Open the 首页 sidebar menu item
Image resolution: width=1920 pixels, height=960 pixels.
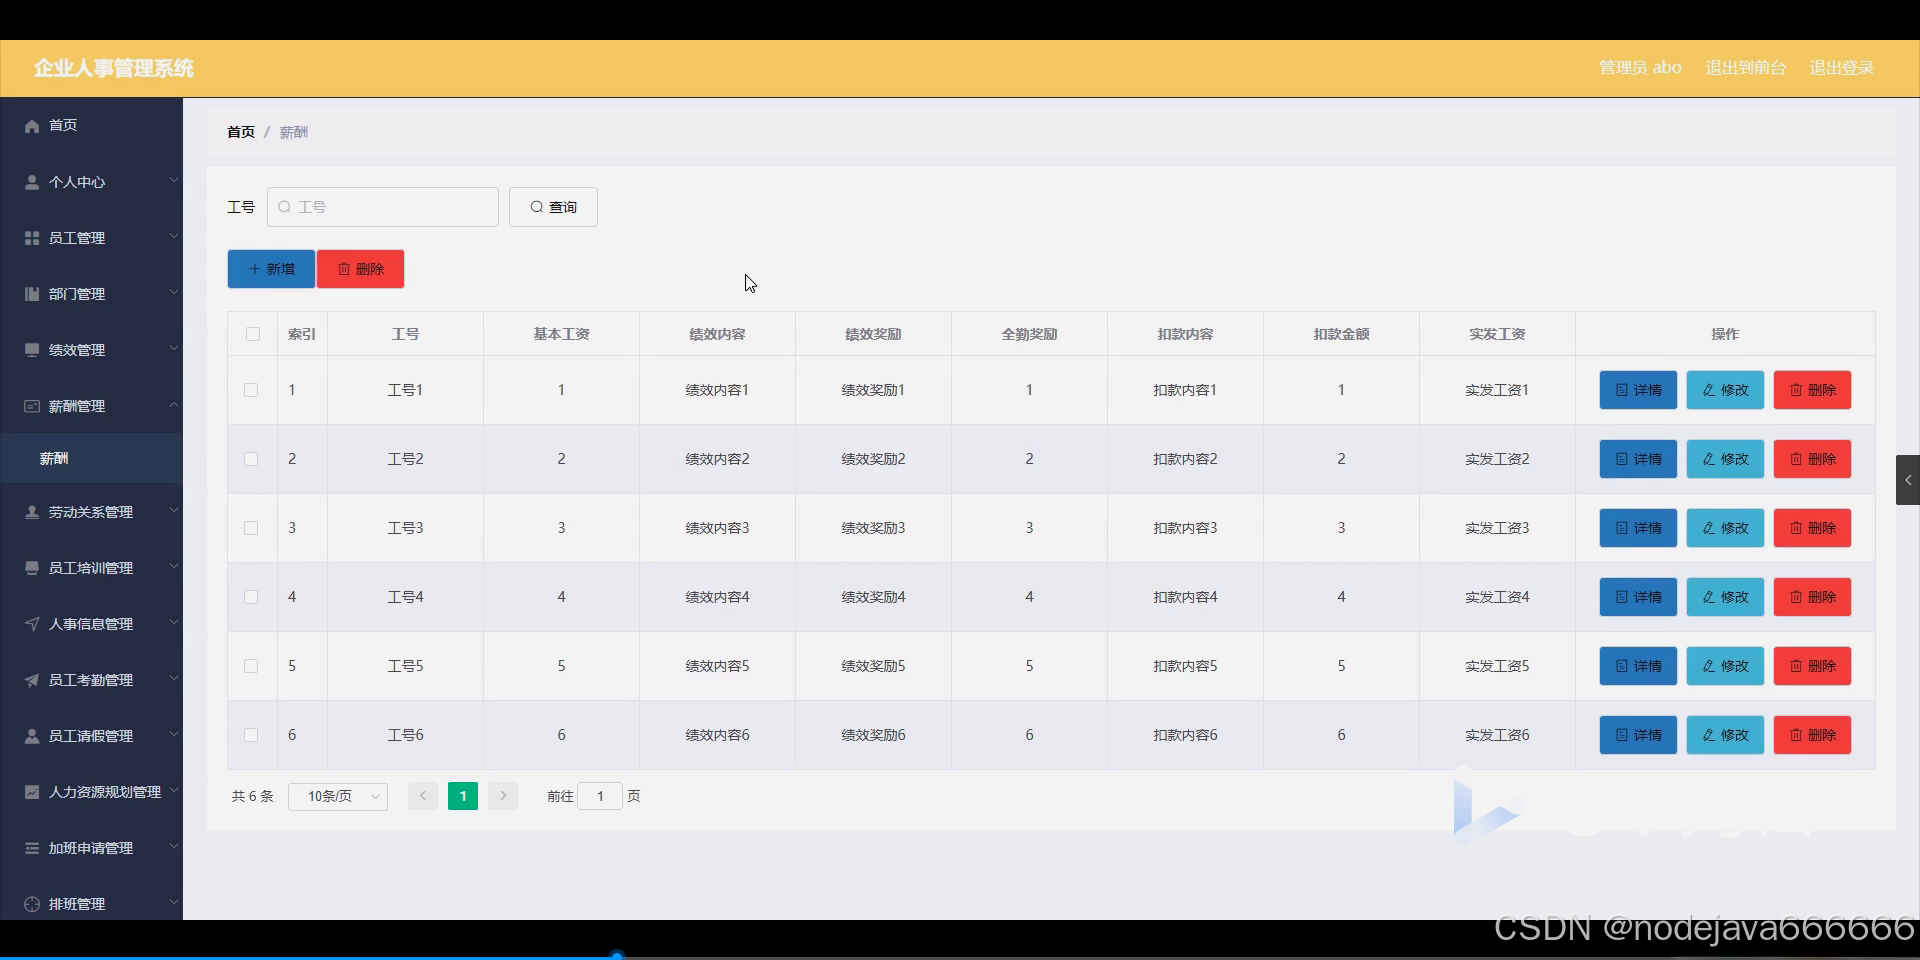[x=91, y=126]
